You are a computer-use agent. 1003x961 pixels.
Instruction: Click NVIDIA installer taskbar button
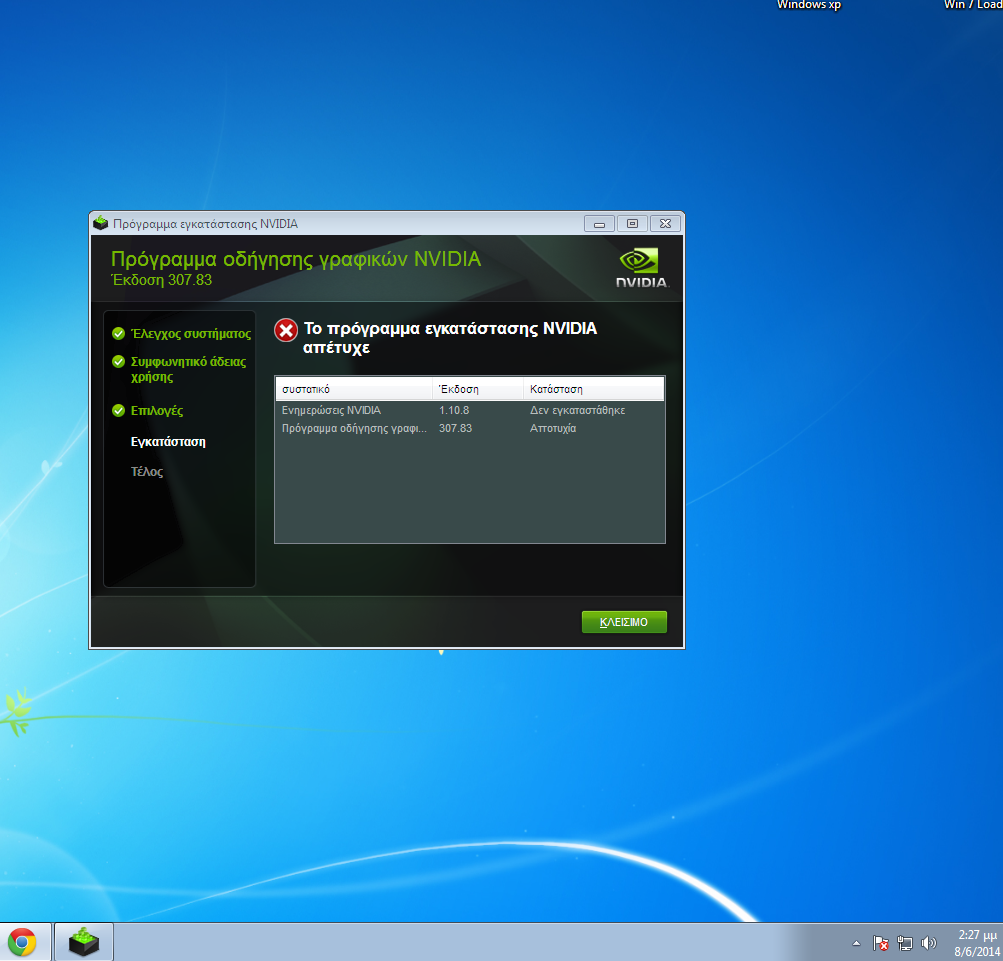click(x=84, y=942)
